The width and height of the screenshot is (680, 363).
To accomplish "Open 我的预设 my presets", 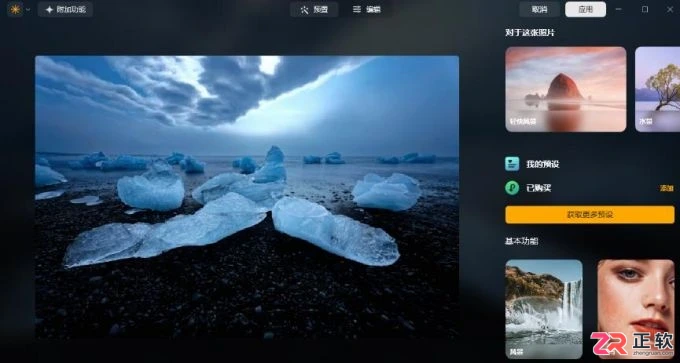I will pyautogui.click(x=543, y=164).
